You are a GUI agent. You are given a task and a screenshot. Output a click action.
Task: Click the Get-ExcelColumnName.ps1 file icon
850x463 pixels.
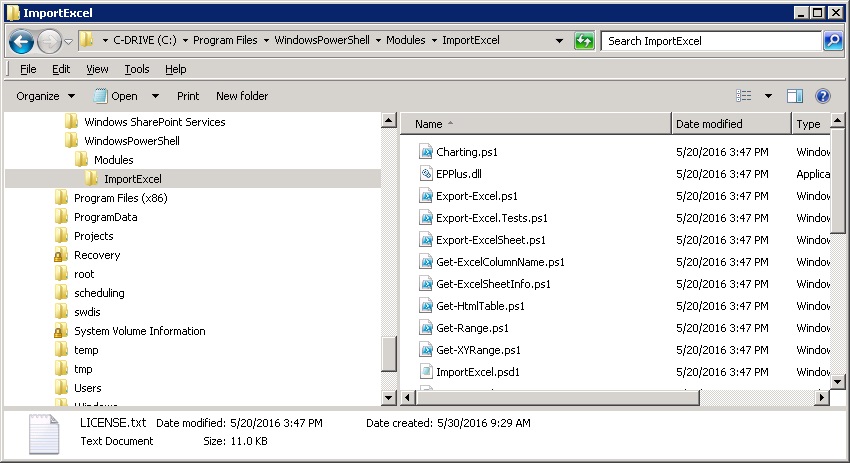click(426, 262)
